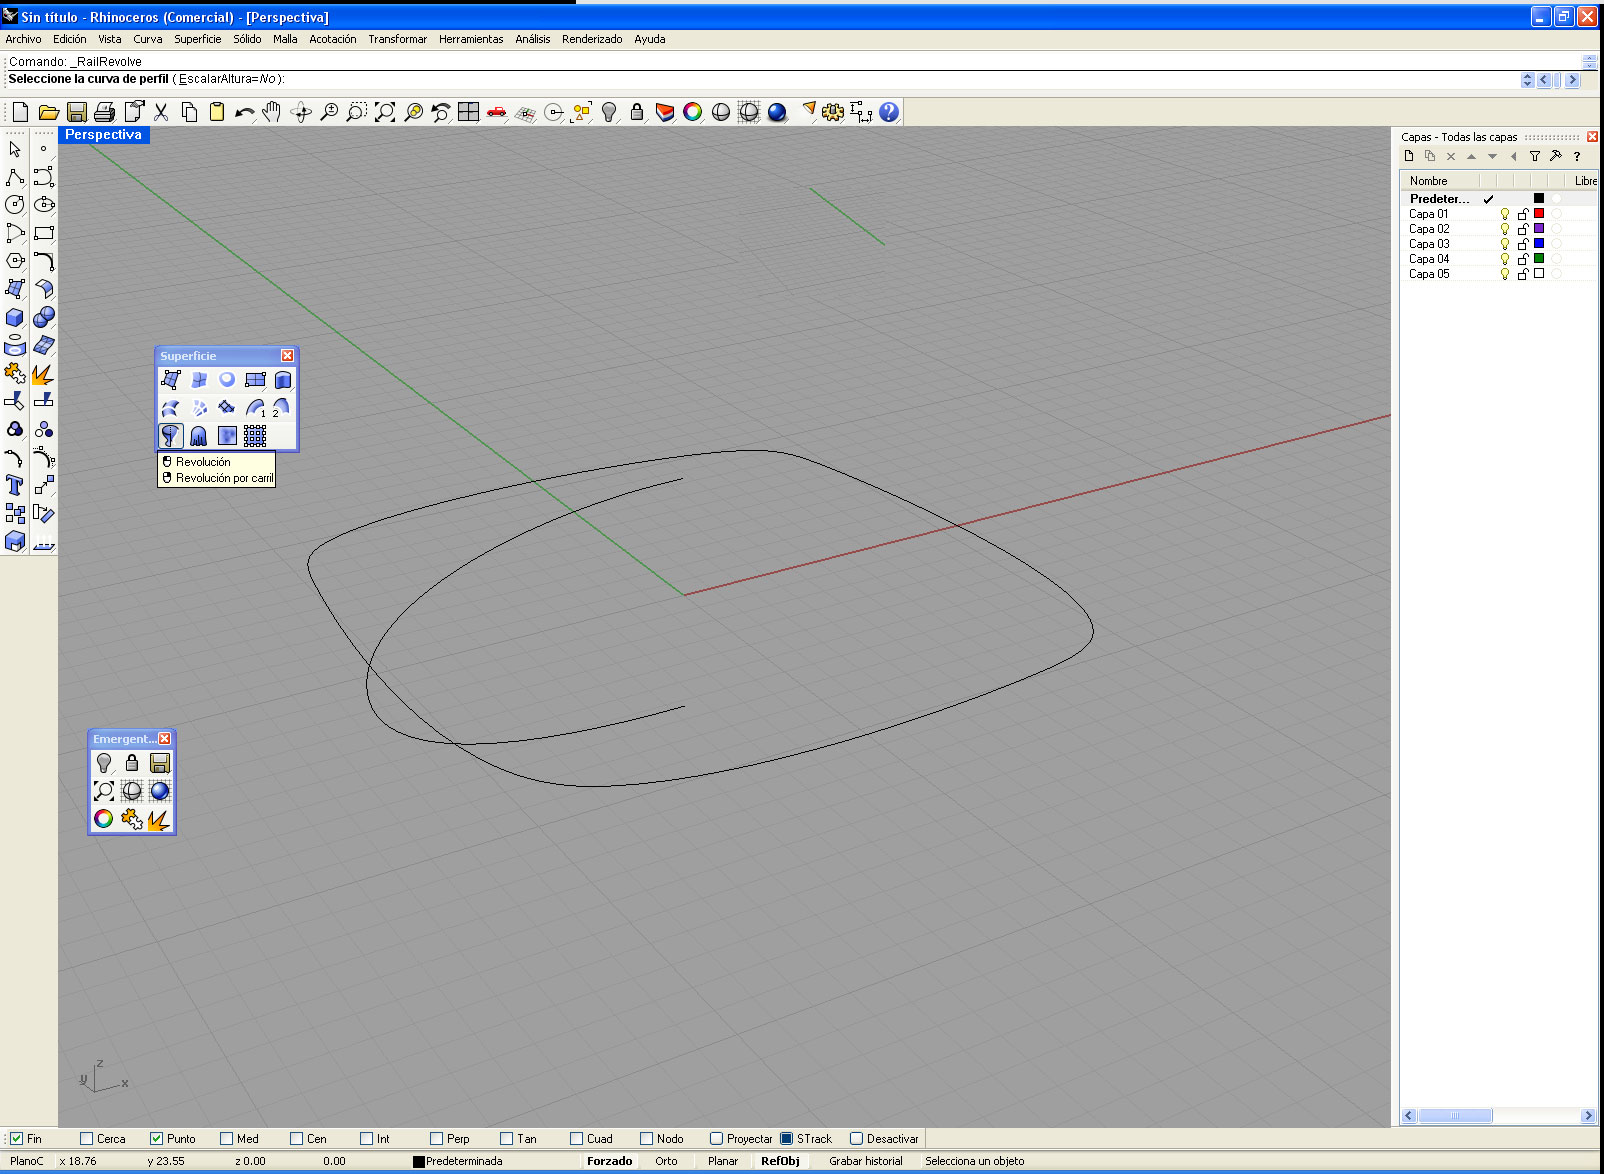Click the red color swatch of Capa 01
The height and width of the screenshot is (1174, 1604).
tap(1539, 214)
